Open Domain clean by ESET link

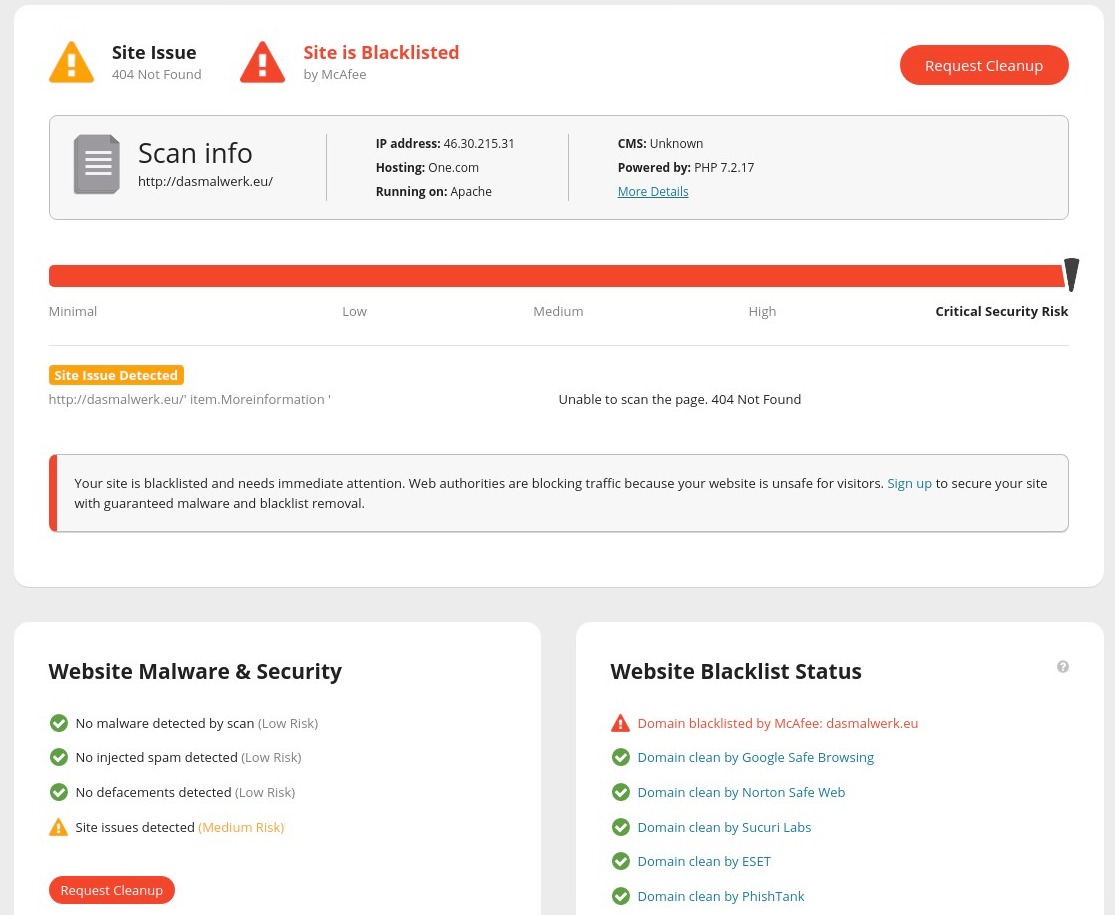click(704, 861)
